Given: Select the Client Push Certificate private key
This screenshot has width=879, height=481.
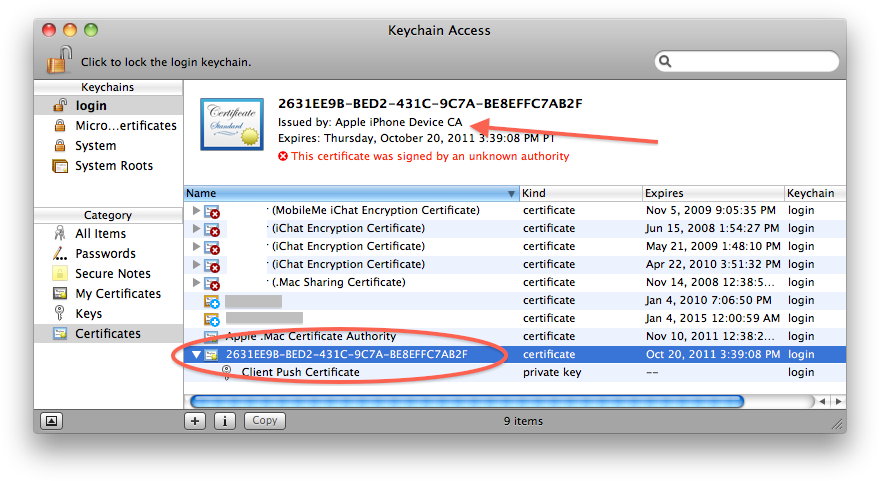Looking at the screenshot, I should point(515,372).
